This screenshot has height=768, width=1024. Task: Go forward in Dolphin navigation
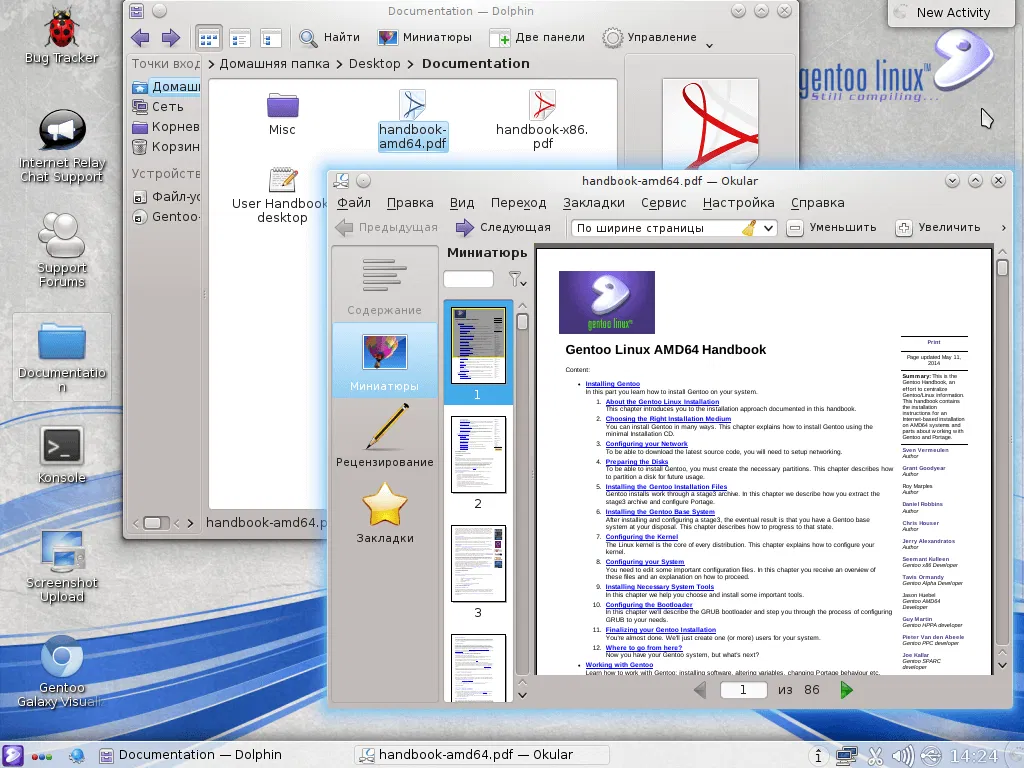tap(170, 38)
